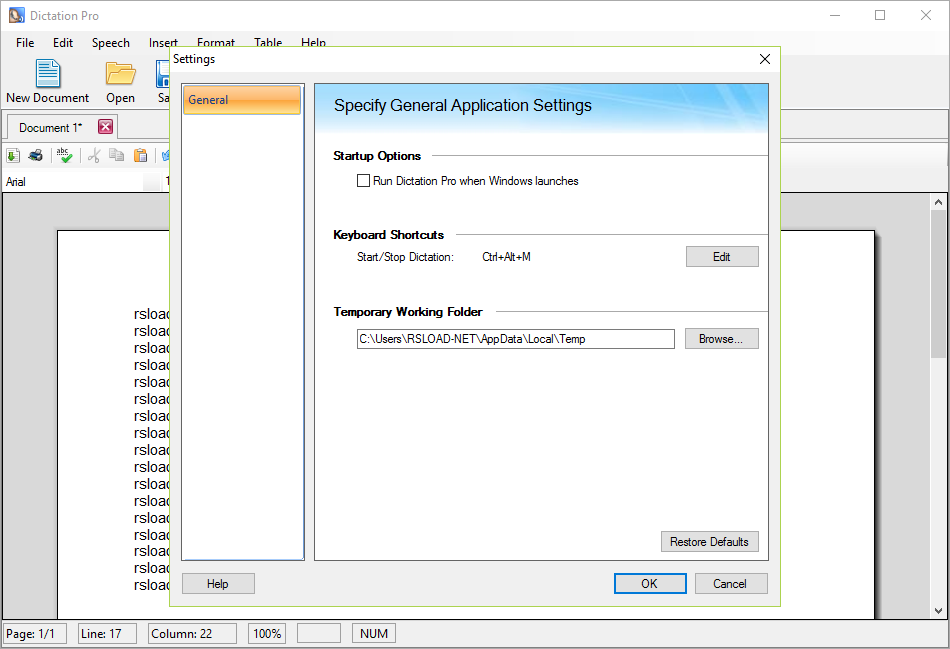Image resolution: width=950 pixels, height=649 pixels.
Task: Click the Restore Defaults button
Action: coord(709,542)
